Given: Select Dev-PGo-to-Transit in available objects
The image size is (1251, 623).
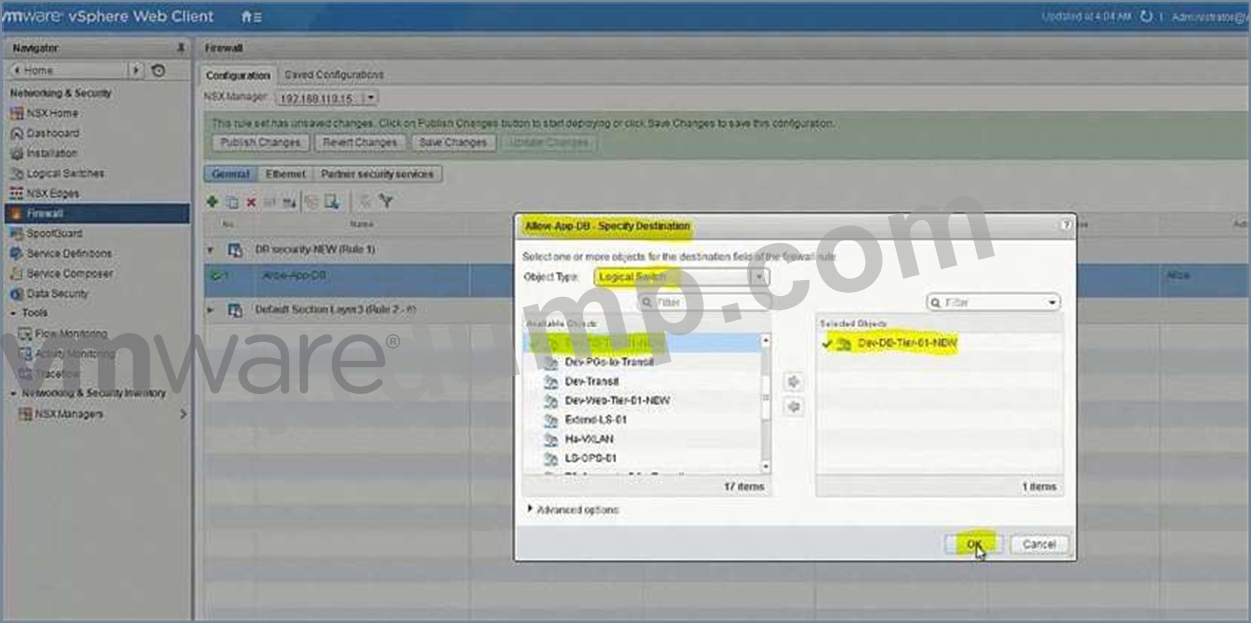Looking at the screenshot, I should pyautogui.click(x=609, y=362).
